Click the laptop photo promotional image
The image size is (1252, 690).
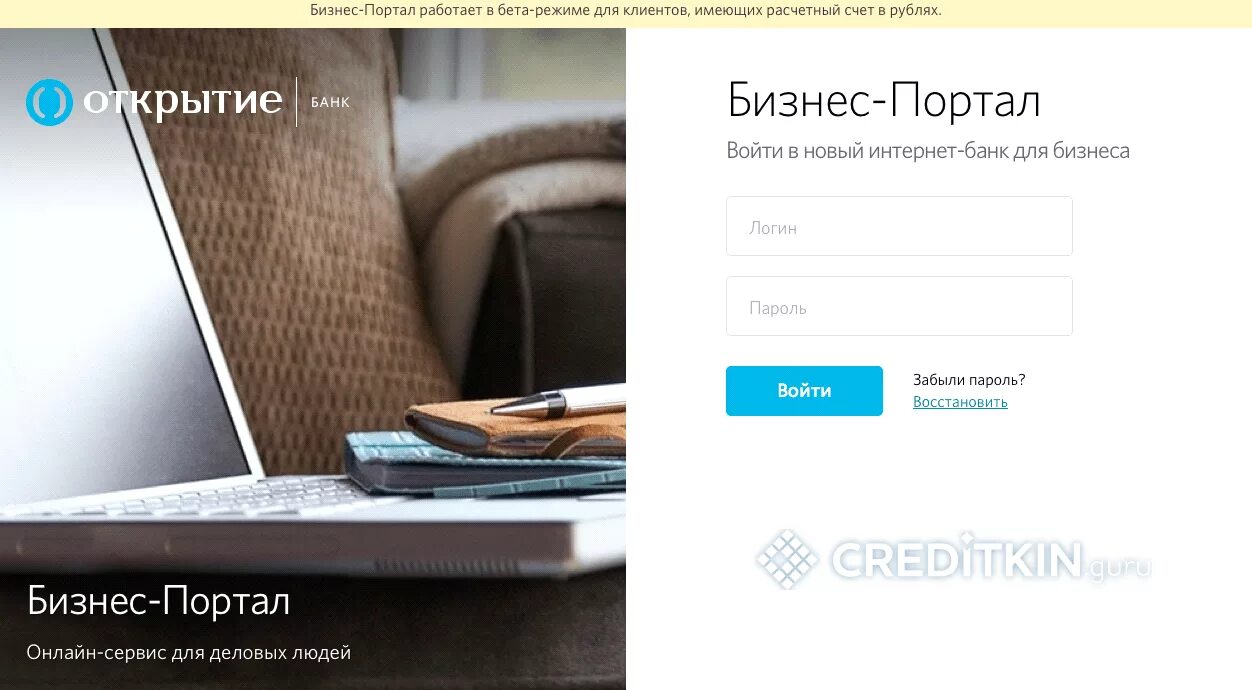point(313,358)
